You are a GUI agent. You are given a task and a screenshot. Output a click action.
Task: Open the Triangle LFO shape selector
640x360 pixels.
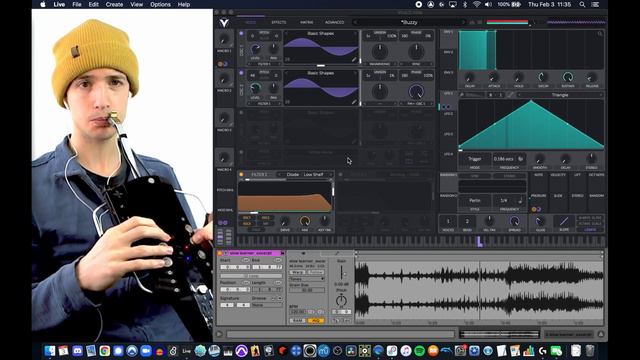click(x=560, y=95)
